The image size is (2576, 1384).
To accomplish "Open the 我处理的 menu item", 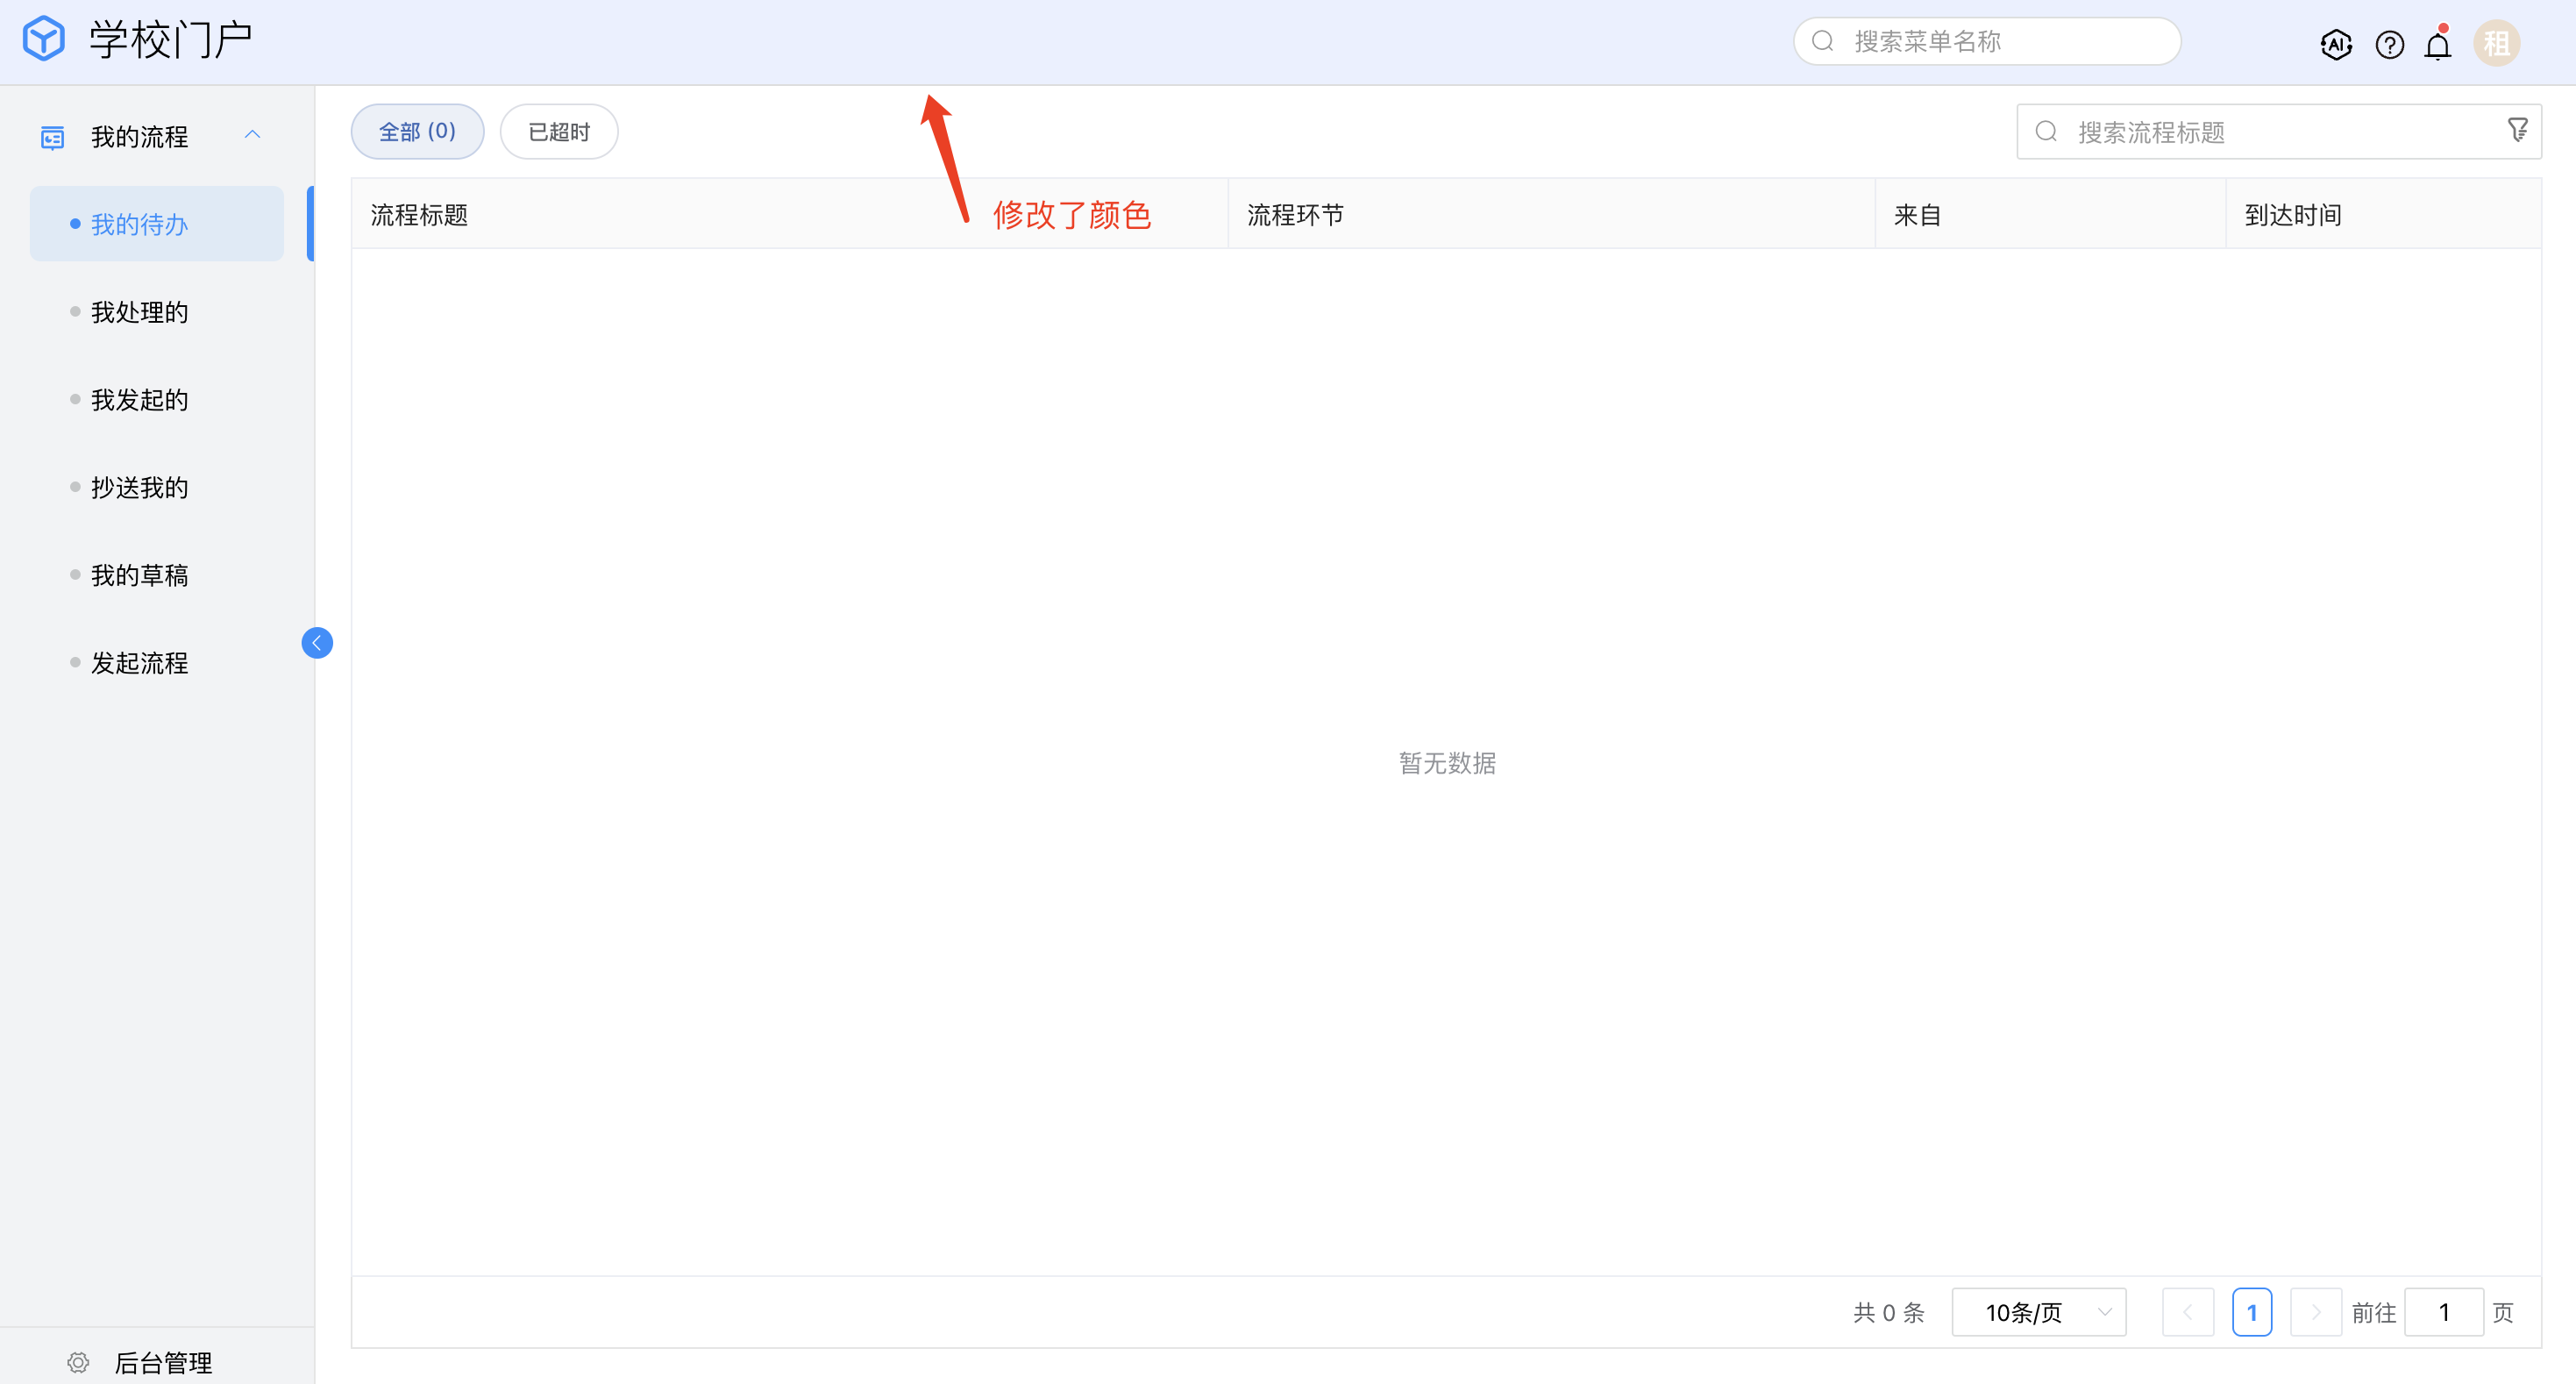I will coord(140,312).
